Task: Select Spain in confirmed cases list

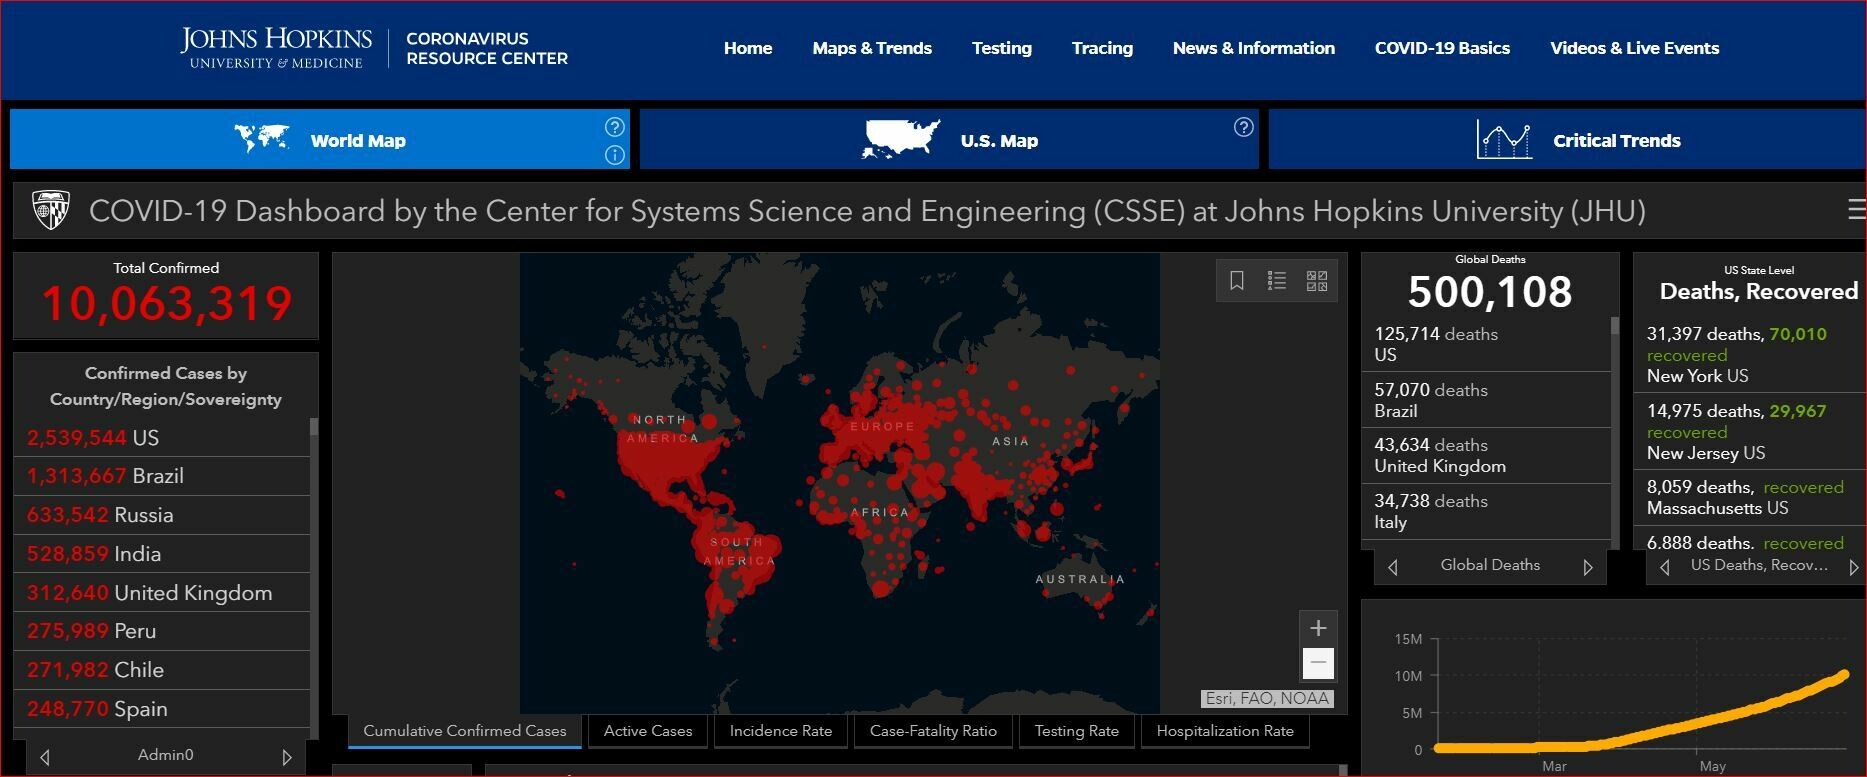Action: 162,709
